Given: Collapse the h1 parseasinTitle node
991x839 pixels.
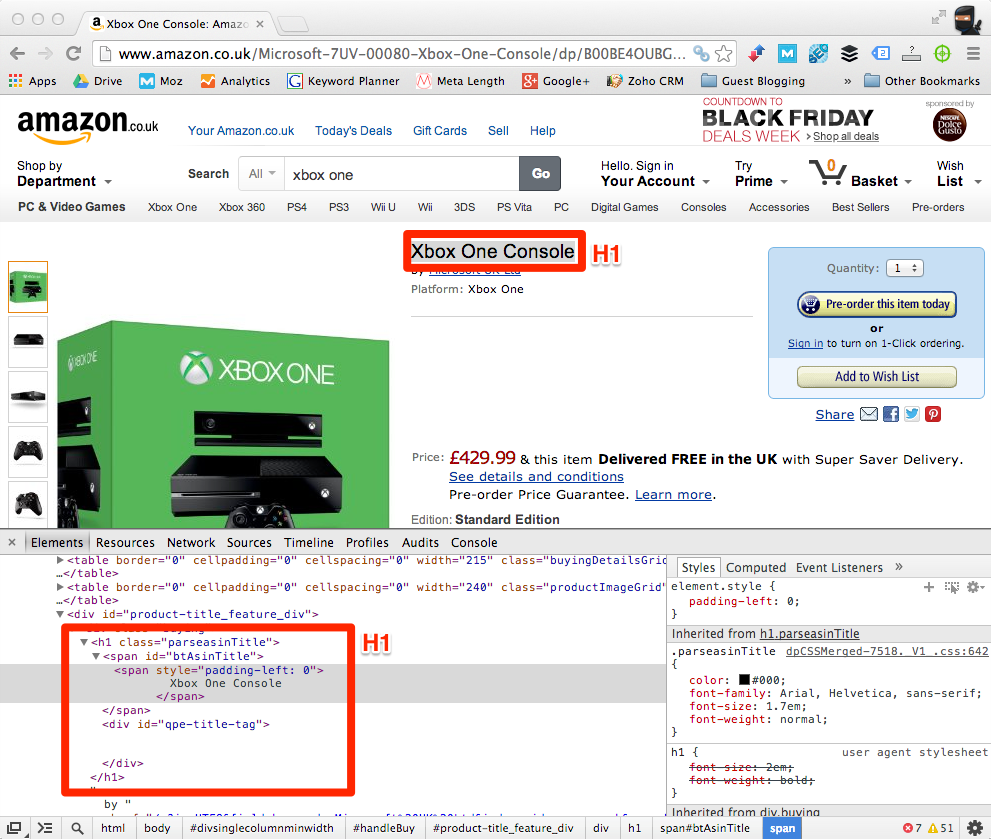Looking at the screenshot, I should tap(83, 642).
